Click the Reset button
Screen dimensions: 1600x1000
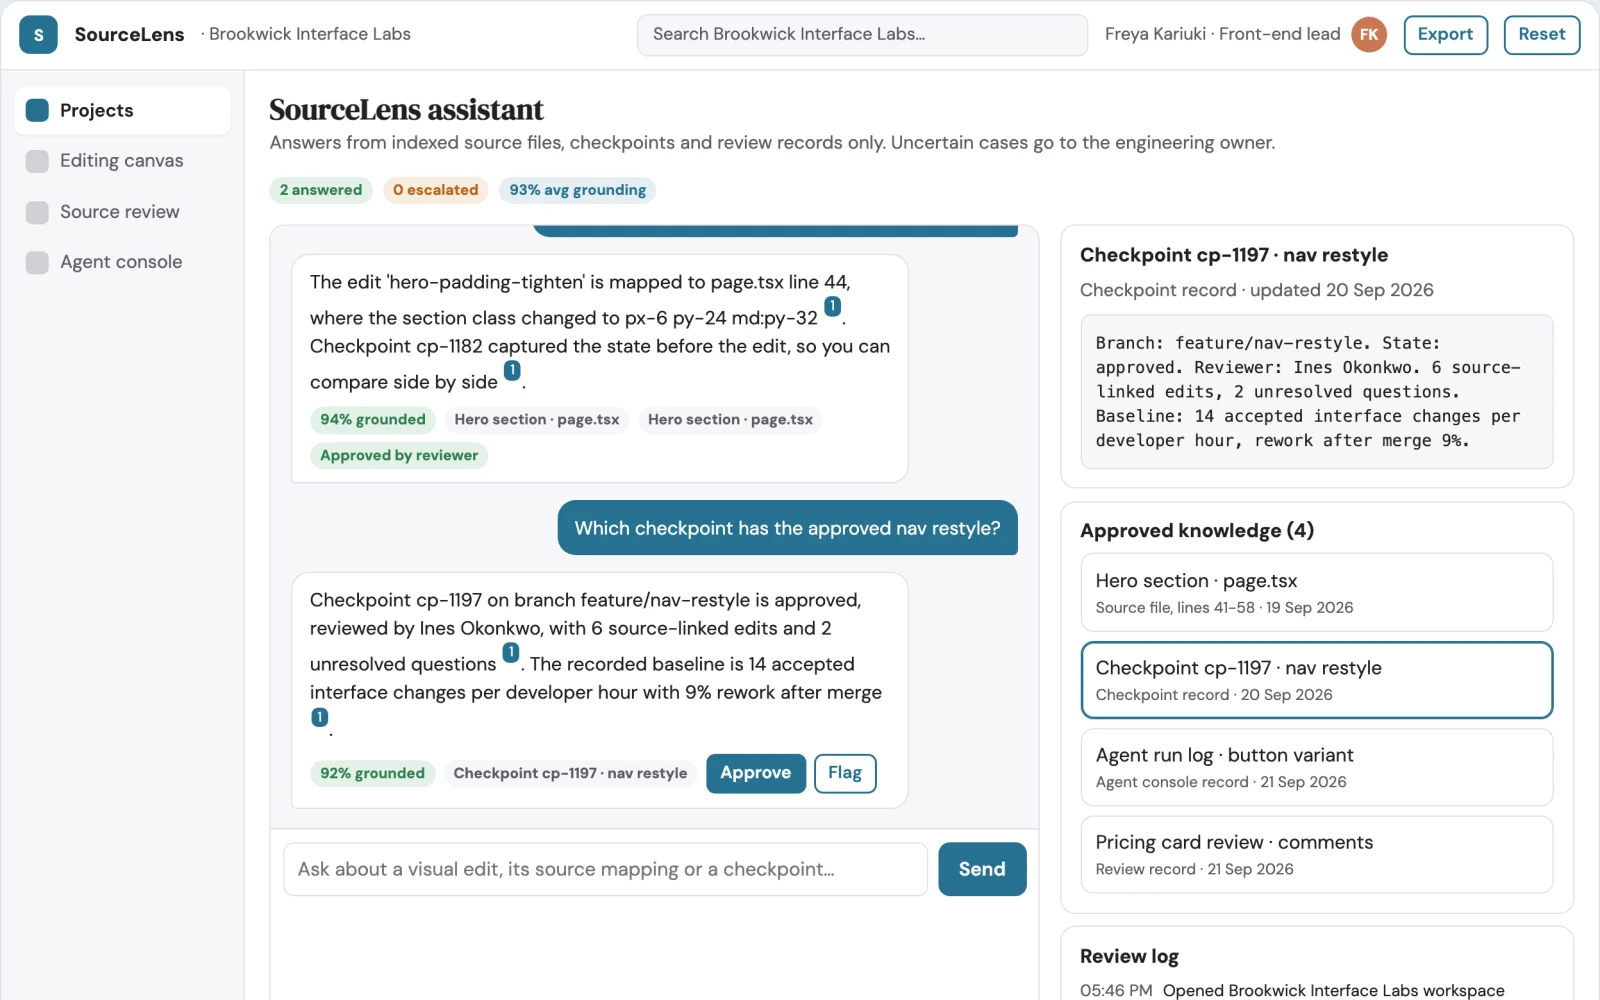[1541, 35]
